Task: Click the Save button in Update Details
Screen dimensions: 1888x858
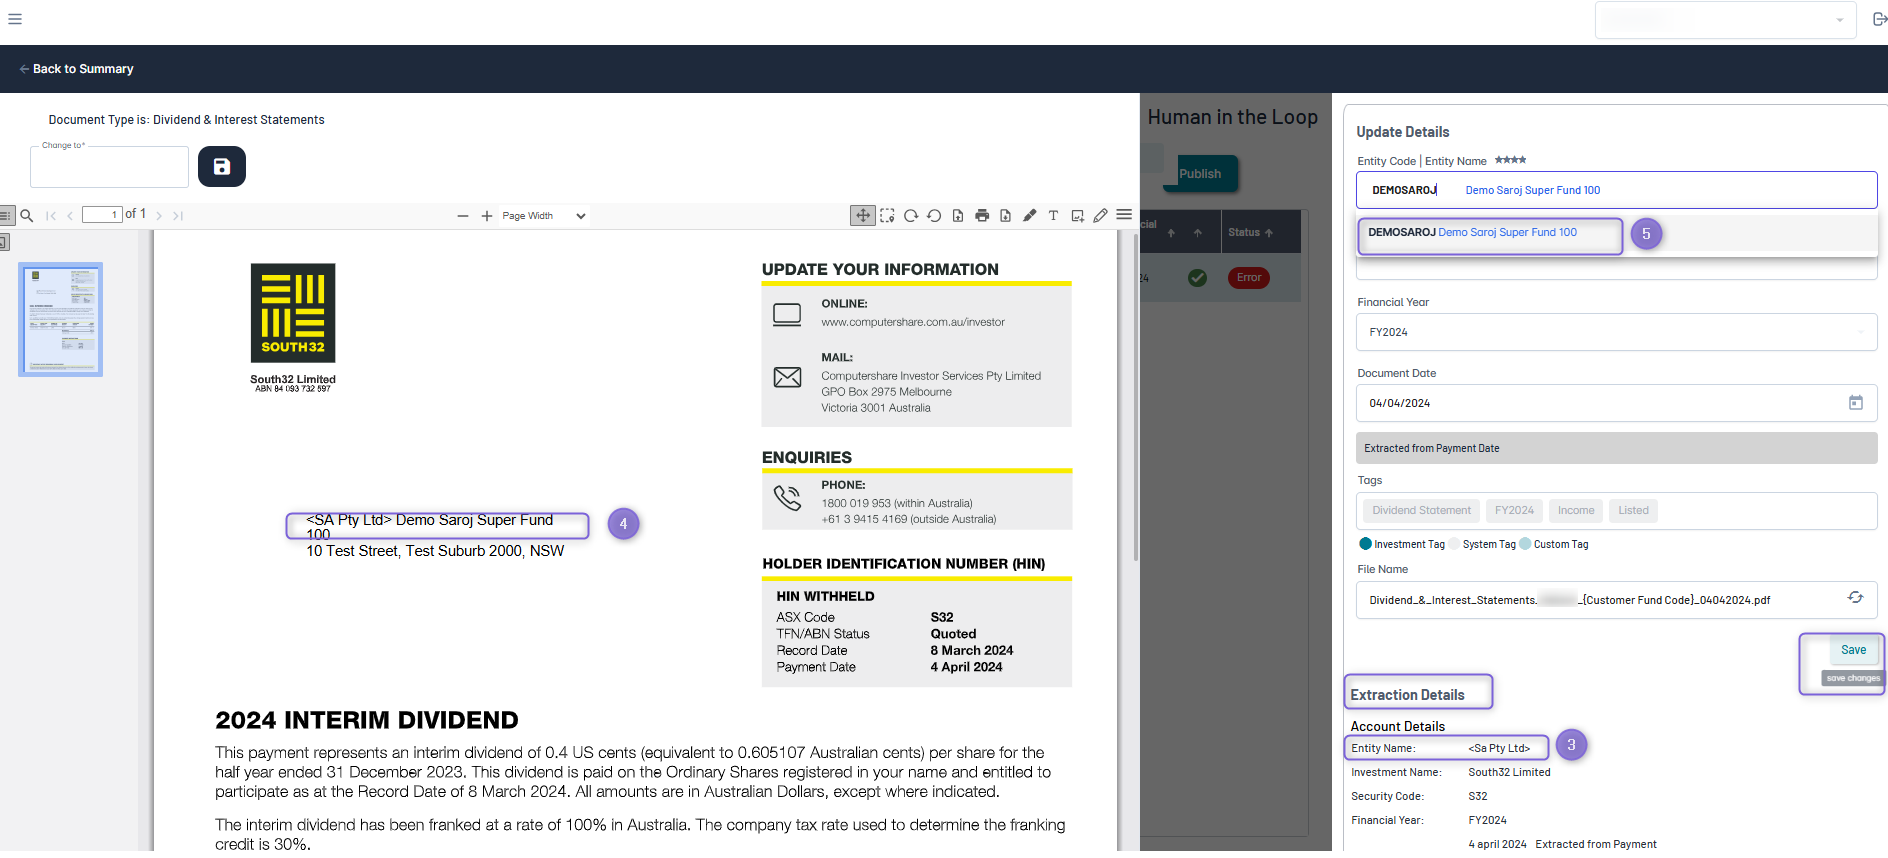Action: [x=1853, y=650]
